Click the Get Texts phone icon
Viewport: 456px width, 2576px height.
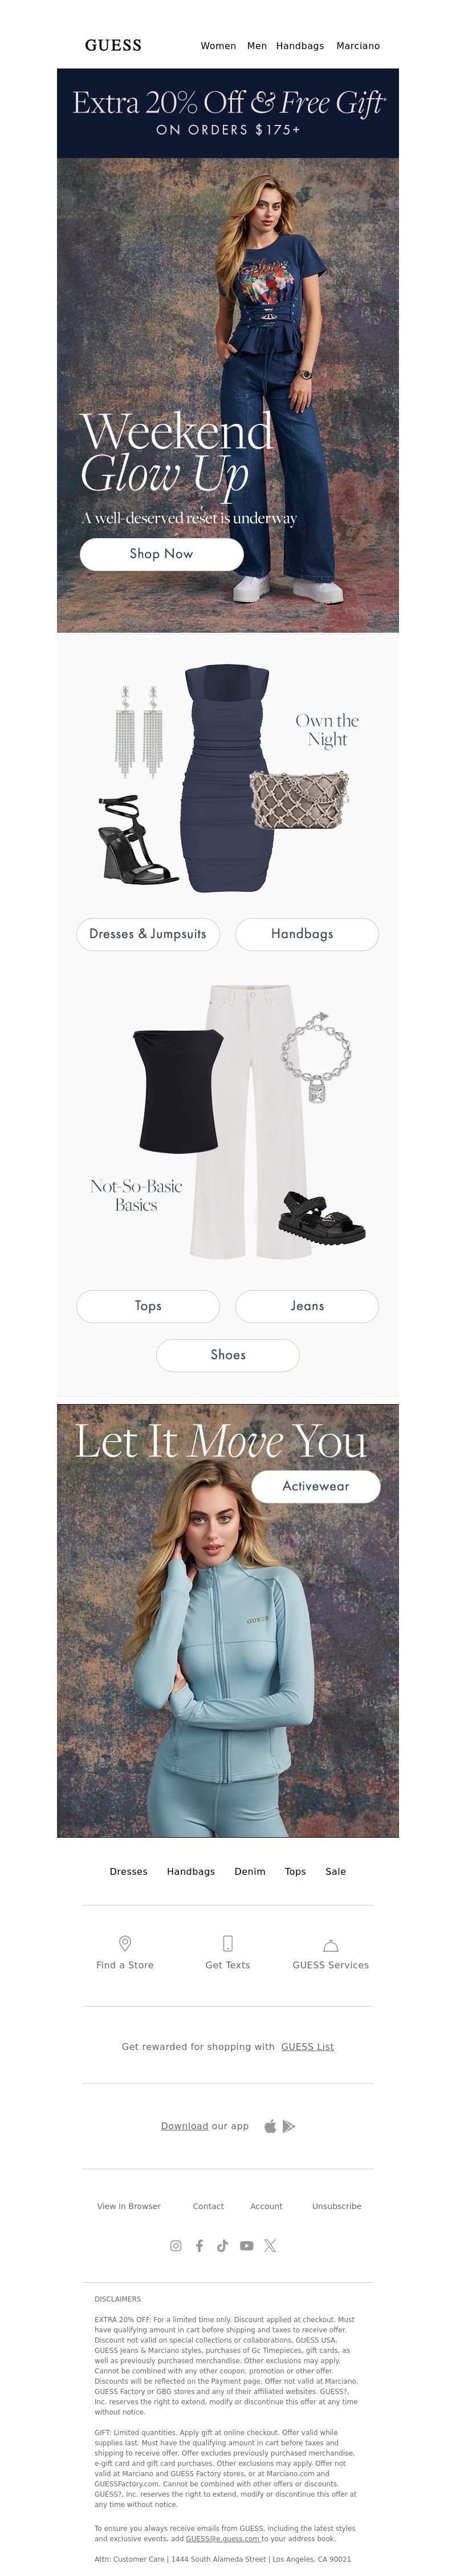(227, 1943)
